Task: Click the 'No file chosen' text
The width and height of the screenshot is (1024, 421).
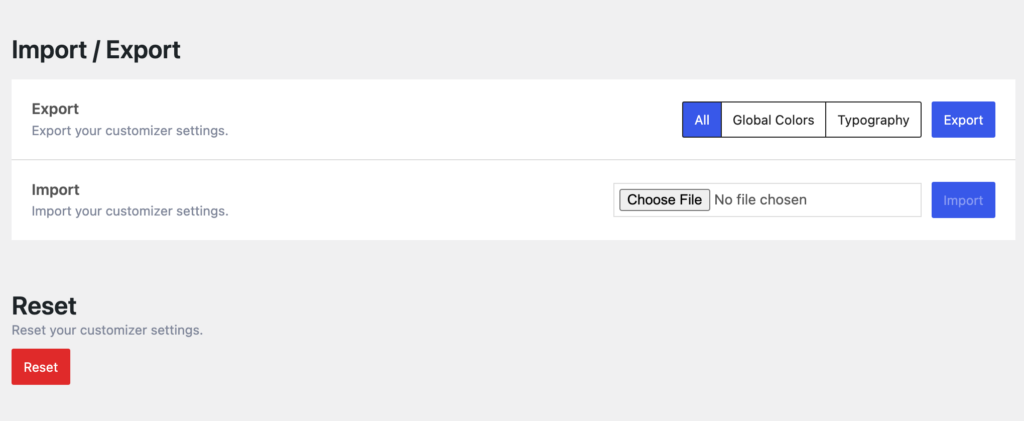Action: pyautogui.click(x=760, y=200)
